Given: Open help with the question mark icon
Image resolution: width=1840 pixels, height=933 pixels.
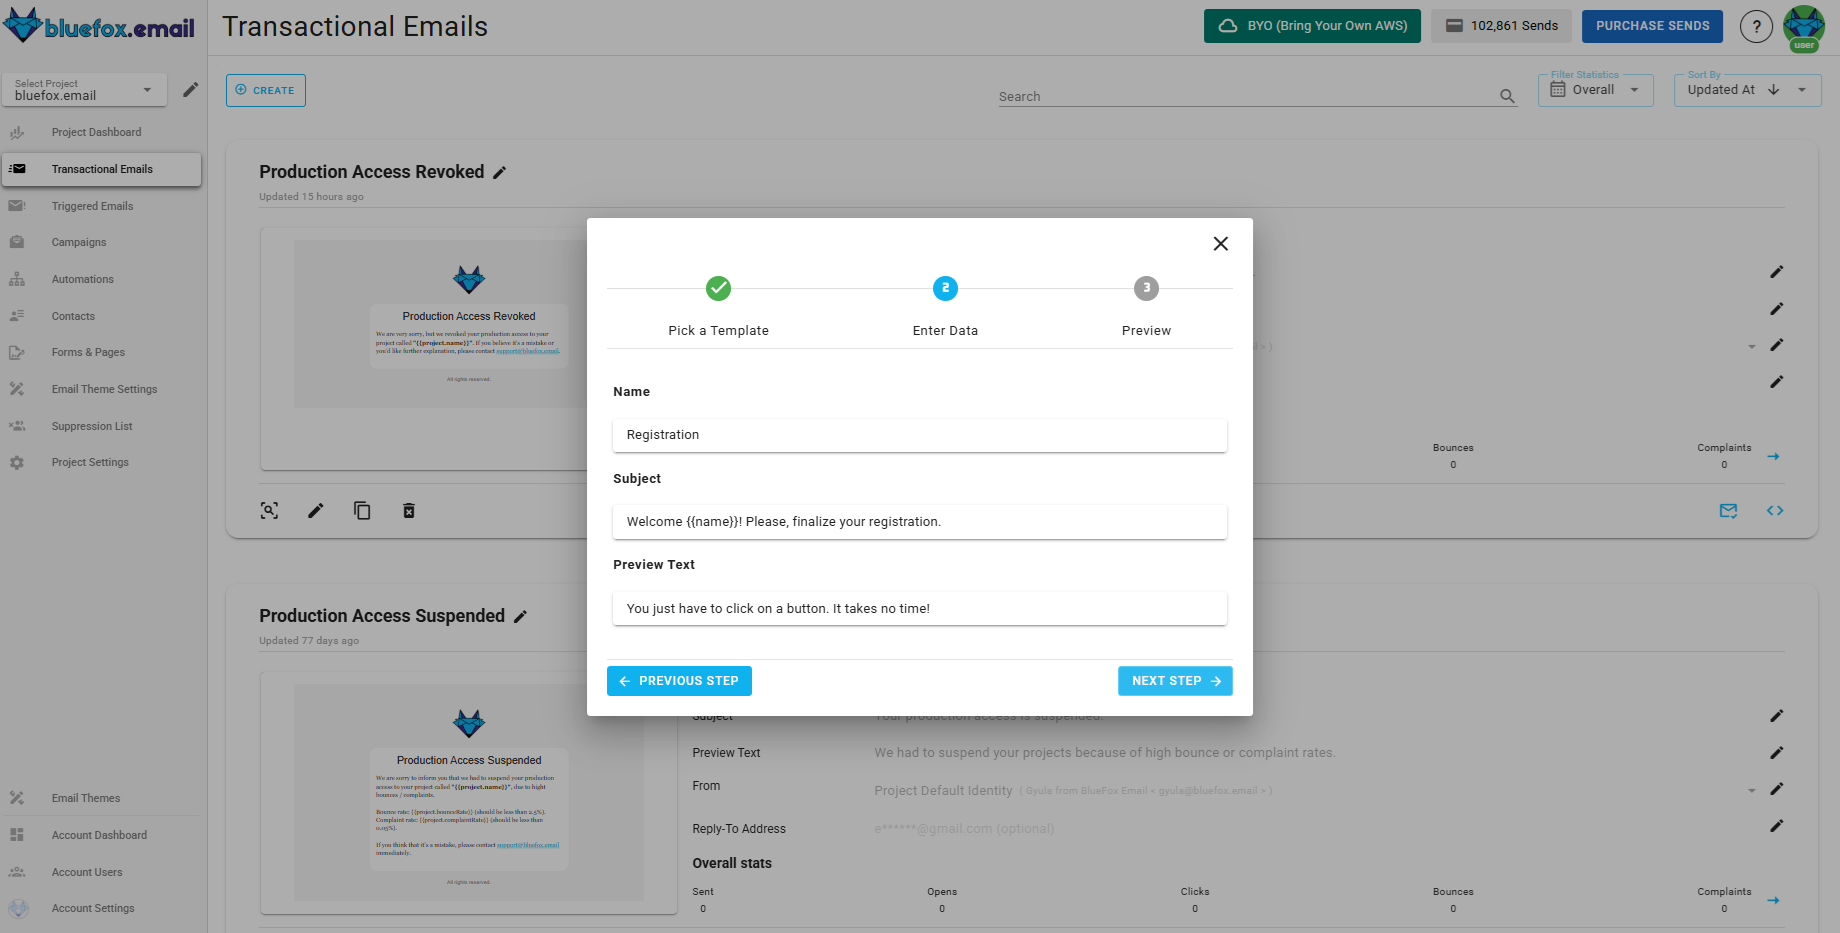Looking at the screenshot, I should [x=1756, y=26].
